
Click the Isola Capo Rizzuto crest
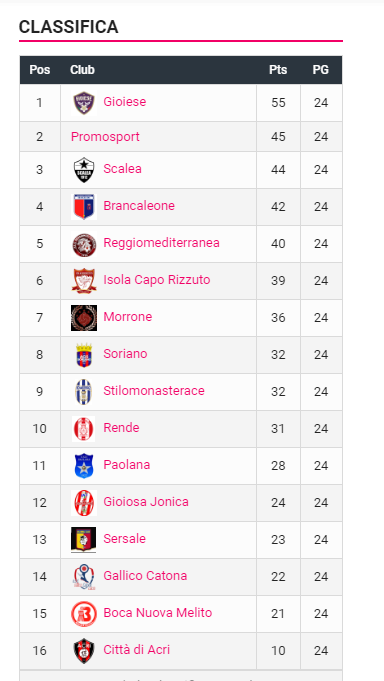click(84, 281)
